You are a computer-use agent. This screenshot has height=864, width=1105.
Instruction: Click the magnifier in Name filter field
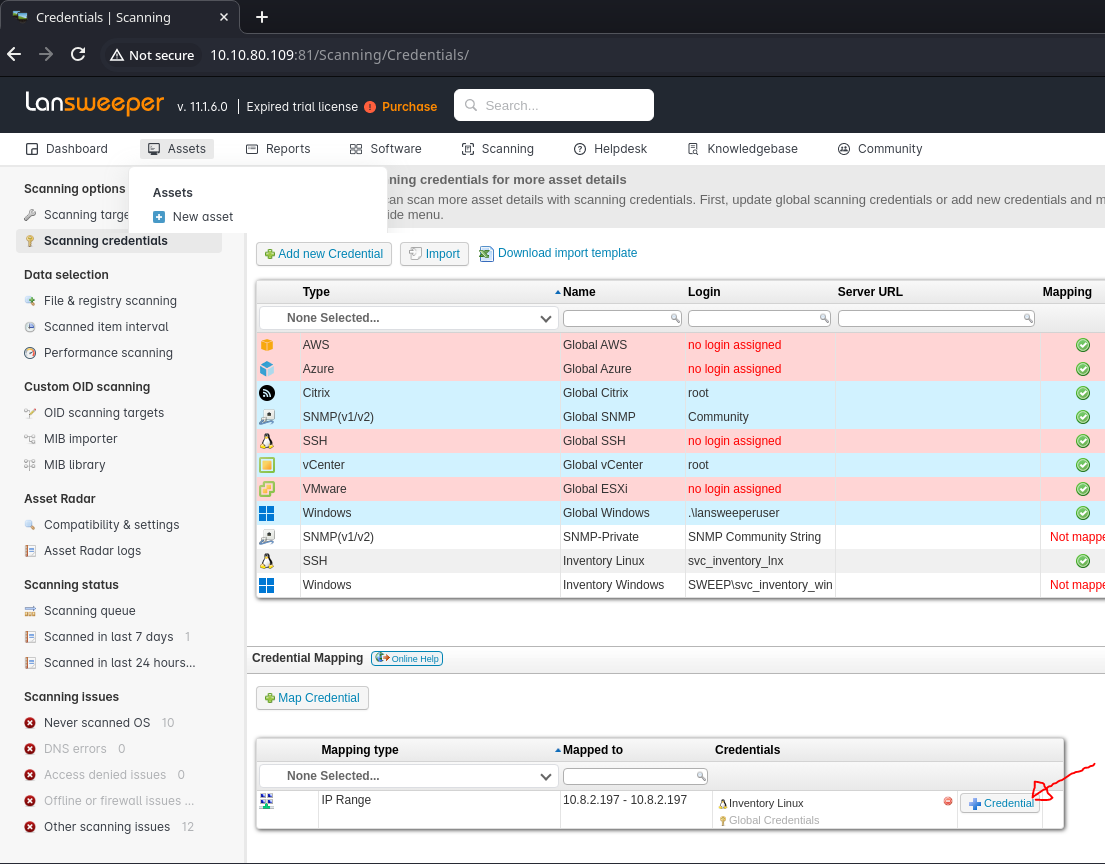coord(674,319)
